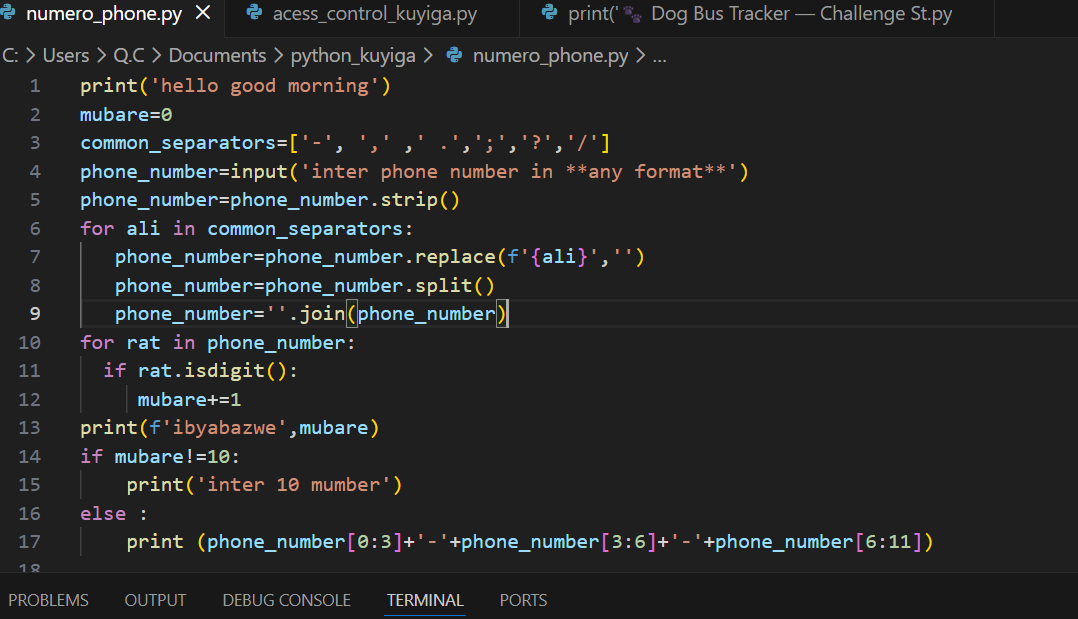The height and width of the screenshot is (619, 1078).
Task: Click the slice phone_number[0:3]
Action: point(305,543)
